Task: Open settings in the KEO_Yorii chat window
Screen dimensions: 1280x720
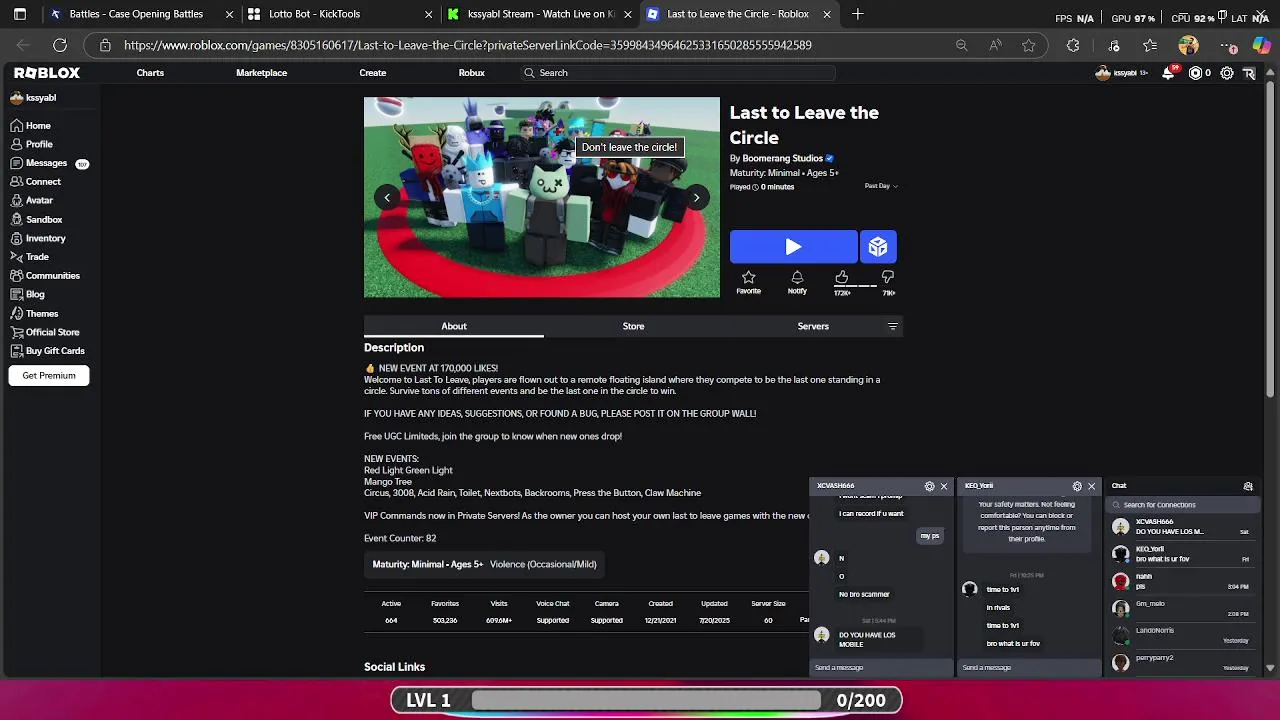Action: pyautogui.click(x=1077, y=486)
